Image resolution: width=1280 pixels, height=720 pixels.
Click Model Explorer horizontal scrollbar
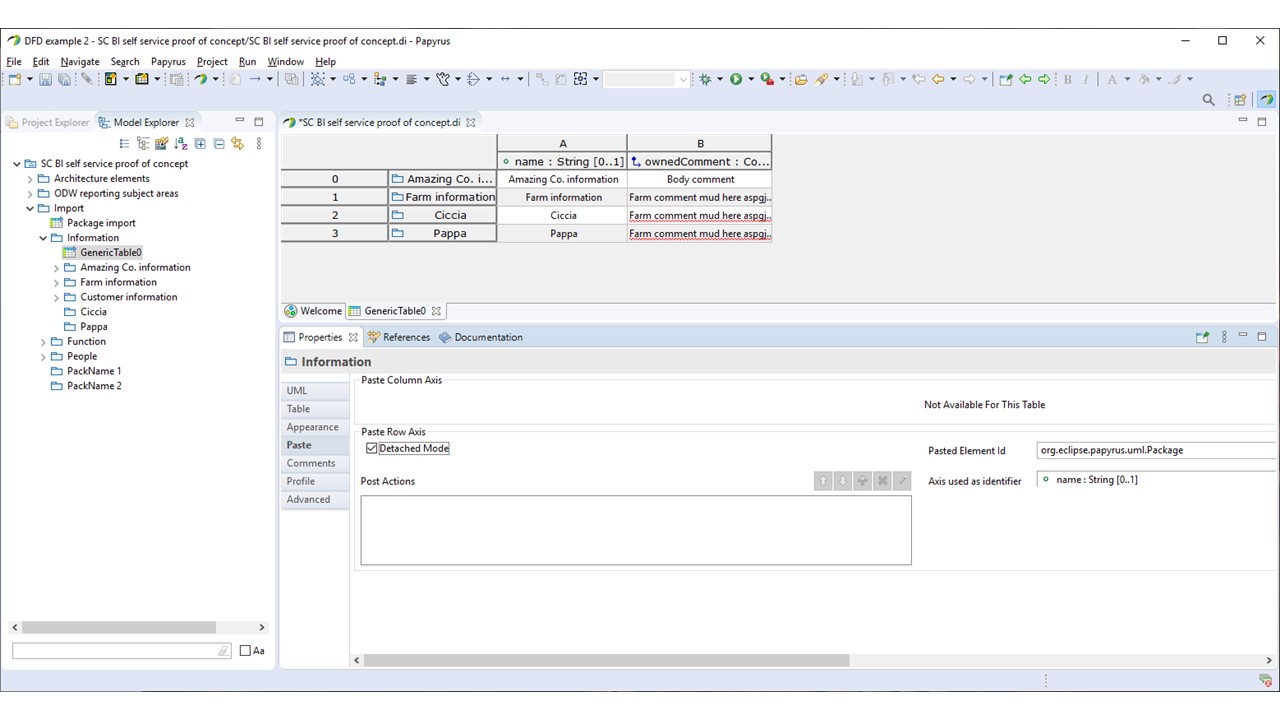[x=119, y=628]
